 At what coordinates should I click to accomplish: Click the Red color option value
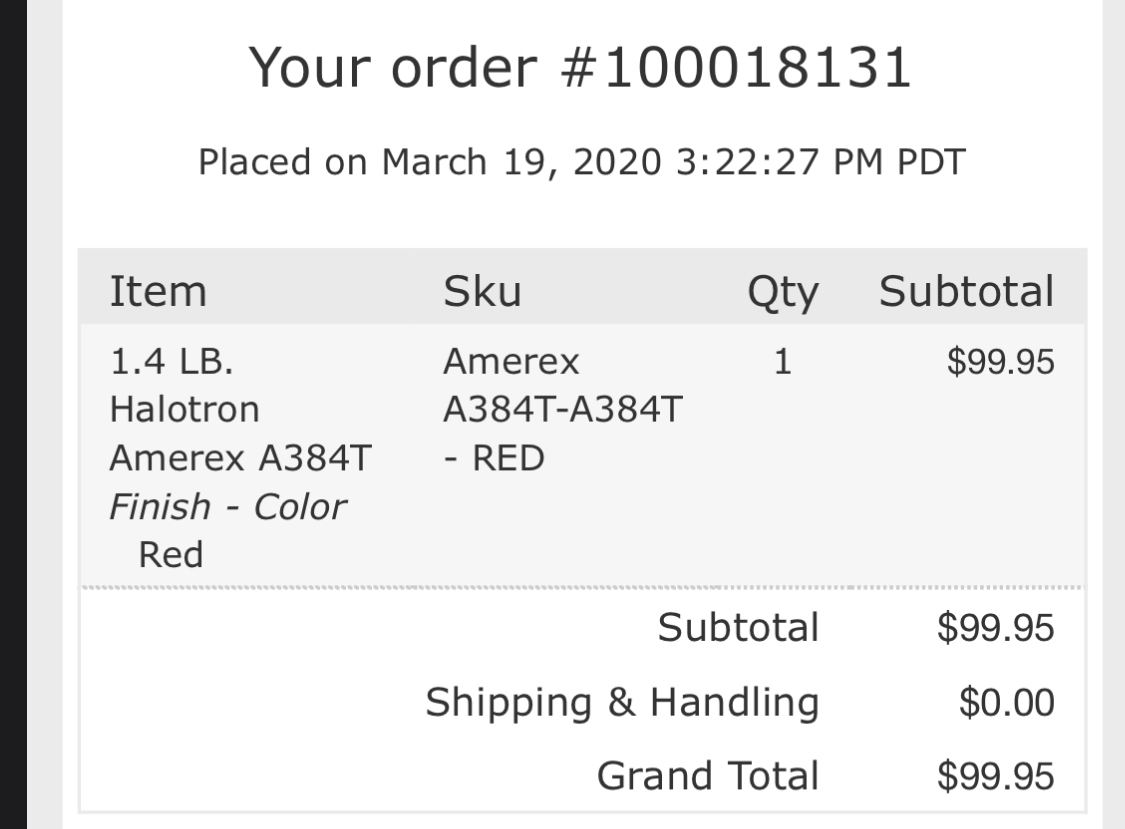tap(171, 554)
